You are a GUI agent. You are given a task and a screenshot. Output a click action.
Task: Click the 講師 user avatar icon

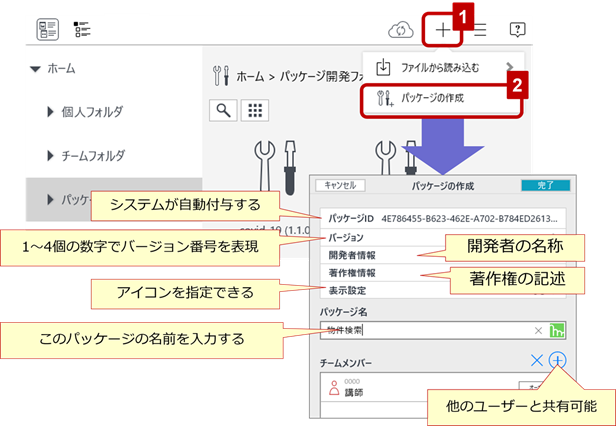tap(334, 388)
